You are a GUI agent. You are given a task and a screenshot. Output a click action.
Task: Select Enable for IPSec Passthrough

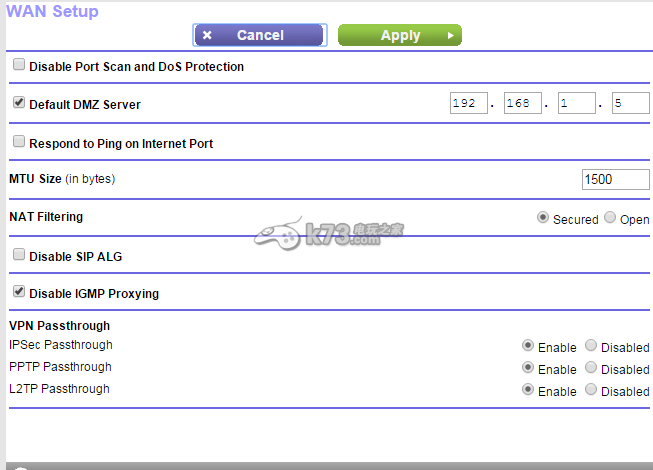[528, 346]
